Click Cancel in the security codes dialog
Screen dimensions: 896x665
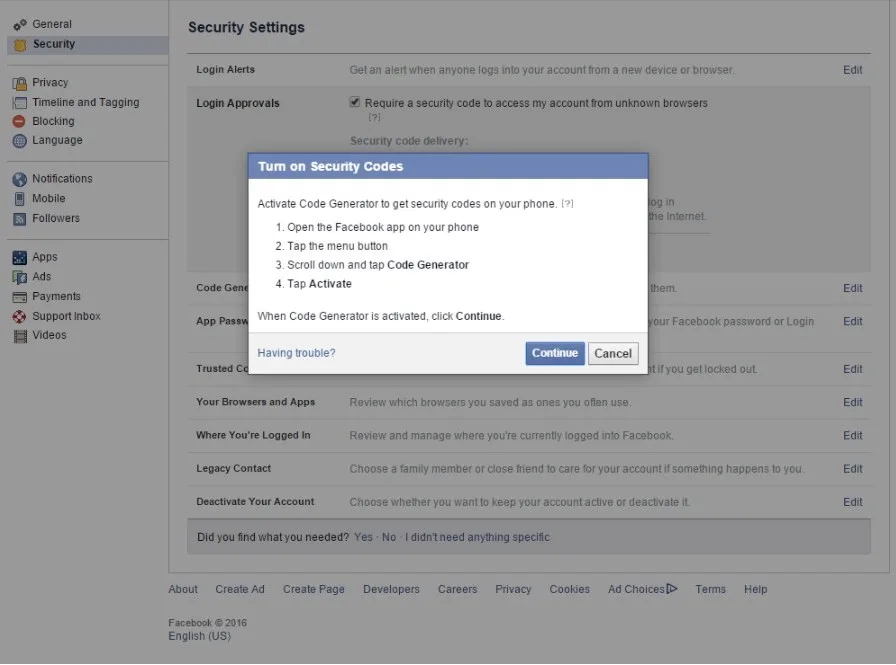tap(613, 354)
